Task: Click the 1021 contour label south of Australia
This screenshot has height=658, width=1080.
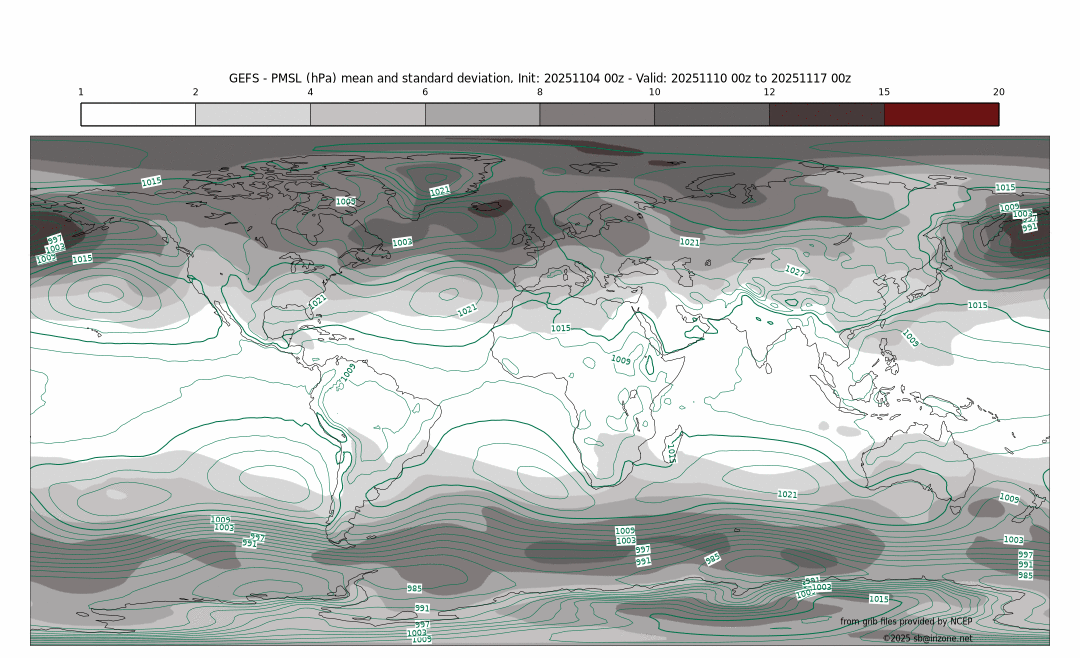Action: [x=788, y=494]
